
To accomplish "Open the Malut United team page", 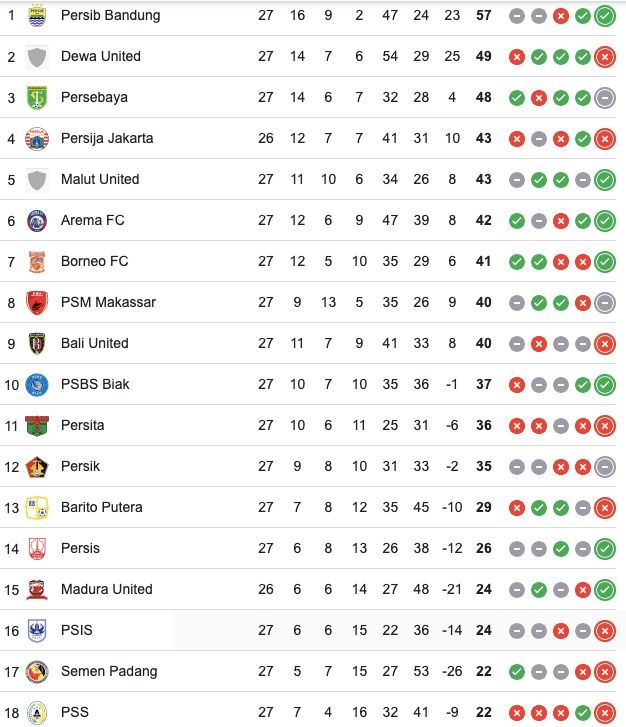I will point(100,179).
